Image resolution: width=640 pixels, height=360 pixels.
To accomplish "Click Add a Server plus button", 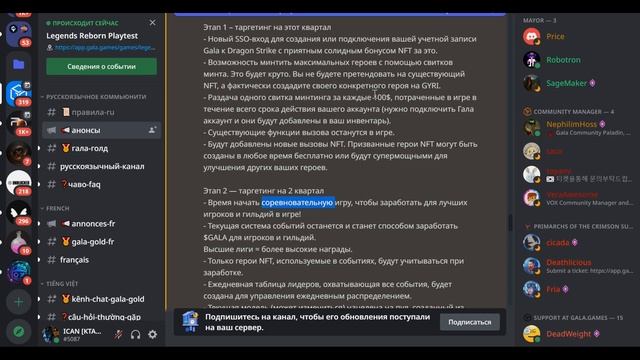I will (18, 302).
